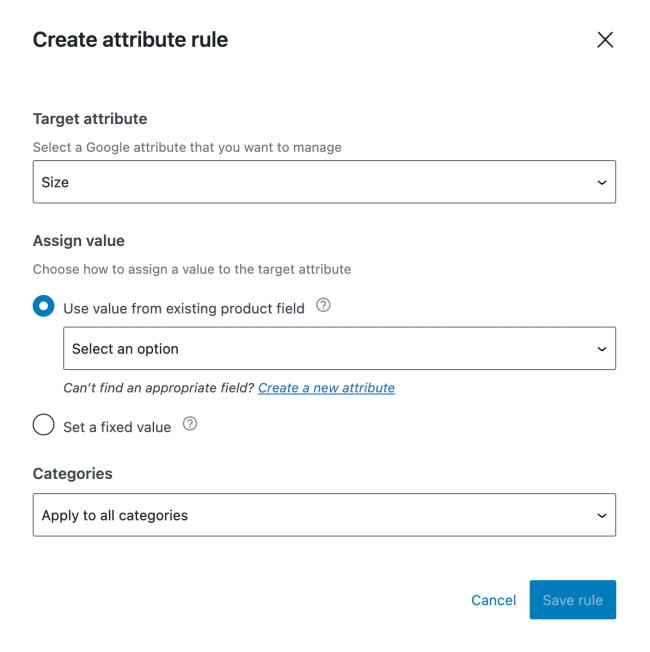Click the "Assign value" section heading
This screenshot has width=650, height=652.
point(79,241)
